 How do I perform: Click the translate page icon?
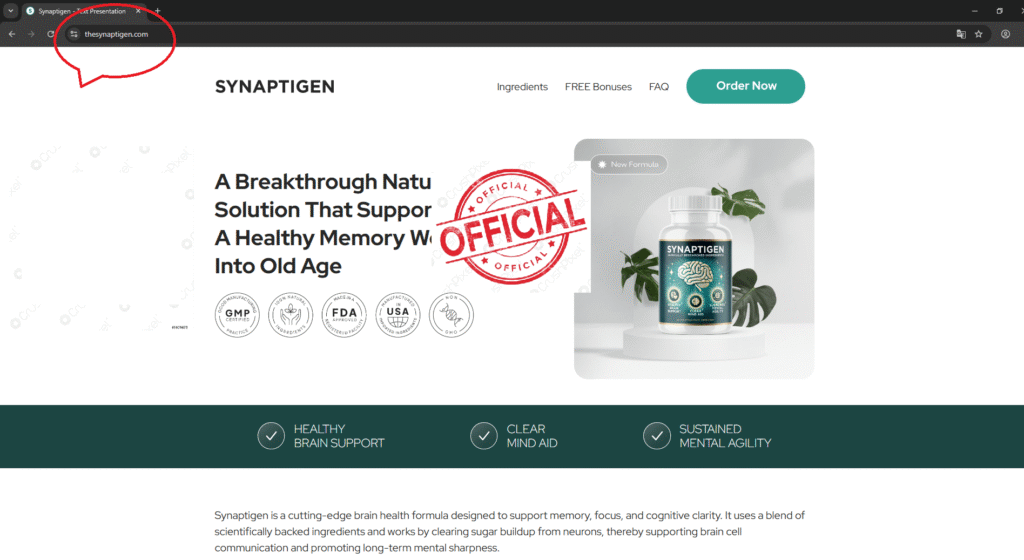click(961, 34)
